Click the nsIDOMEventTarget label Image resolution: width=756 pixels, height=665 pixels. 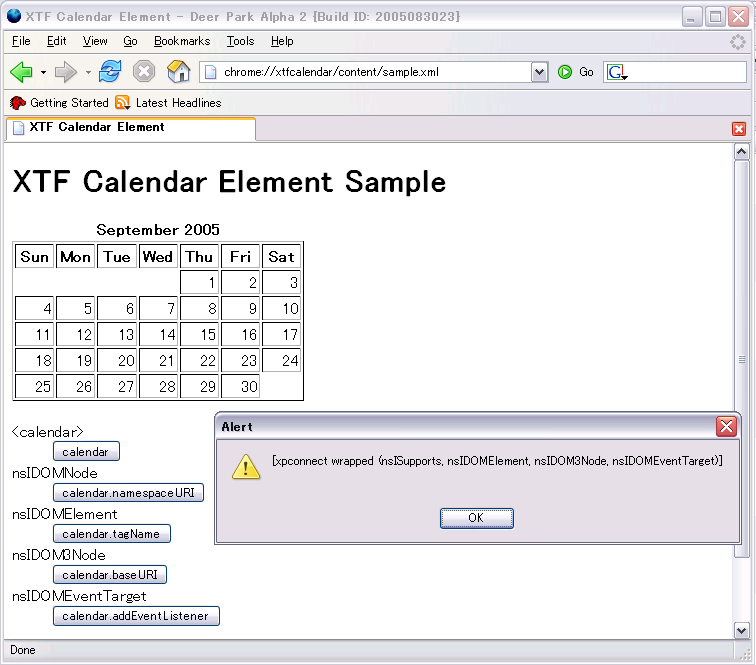[79, 596]
